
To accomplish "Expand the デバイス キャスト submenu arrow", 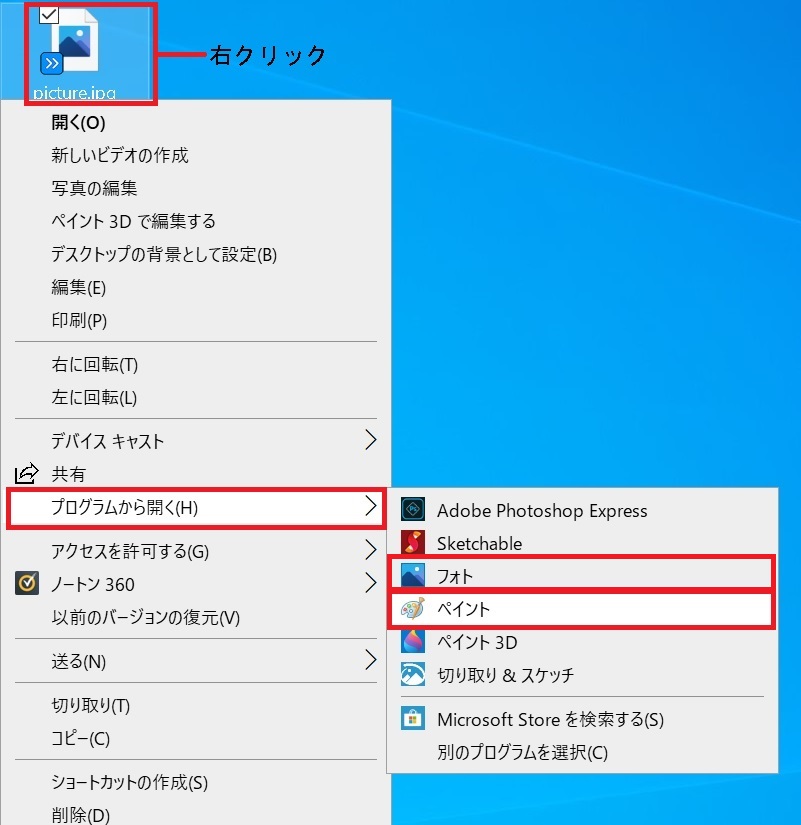I will [371, 440].
